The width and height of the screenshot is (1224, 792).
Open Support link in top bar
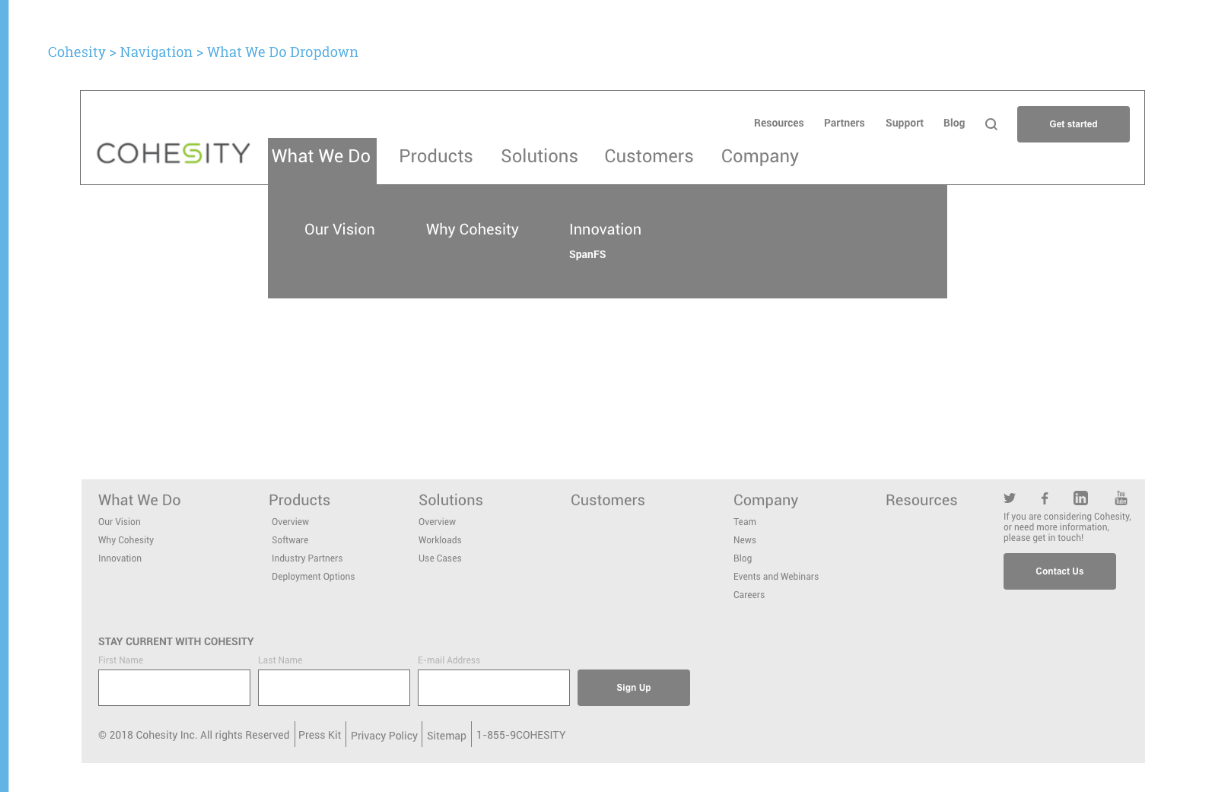click(904, 123)
